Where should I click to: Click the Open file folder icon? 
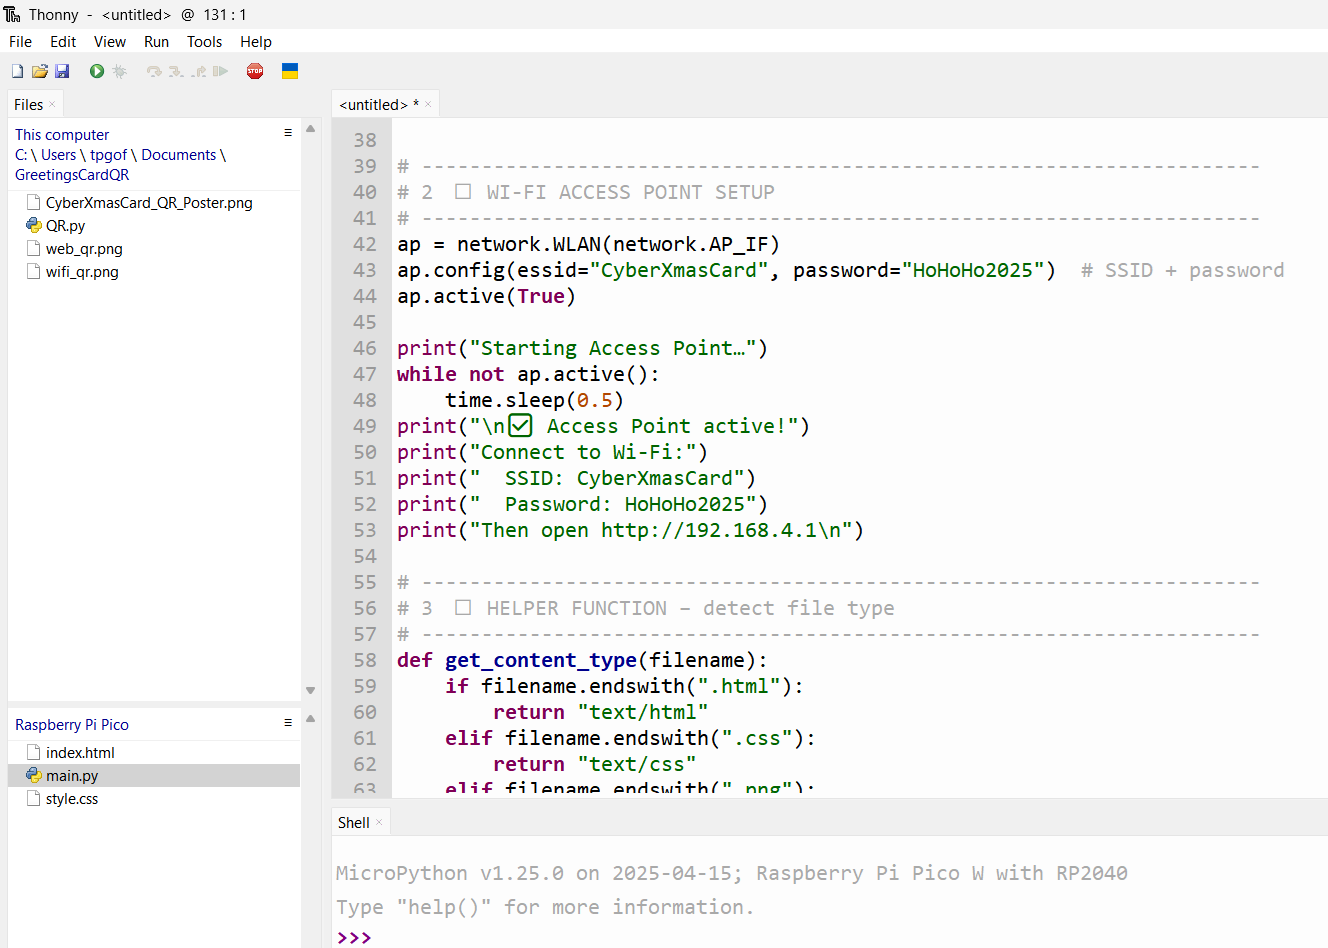click(40, 71)
